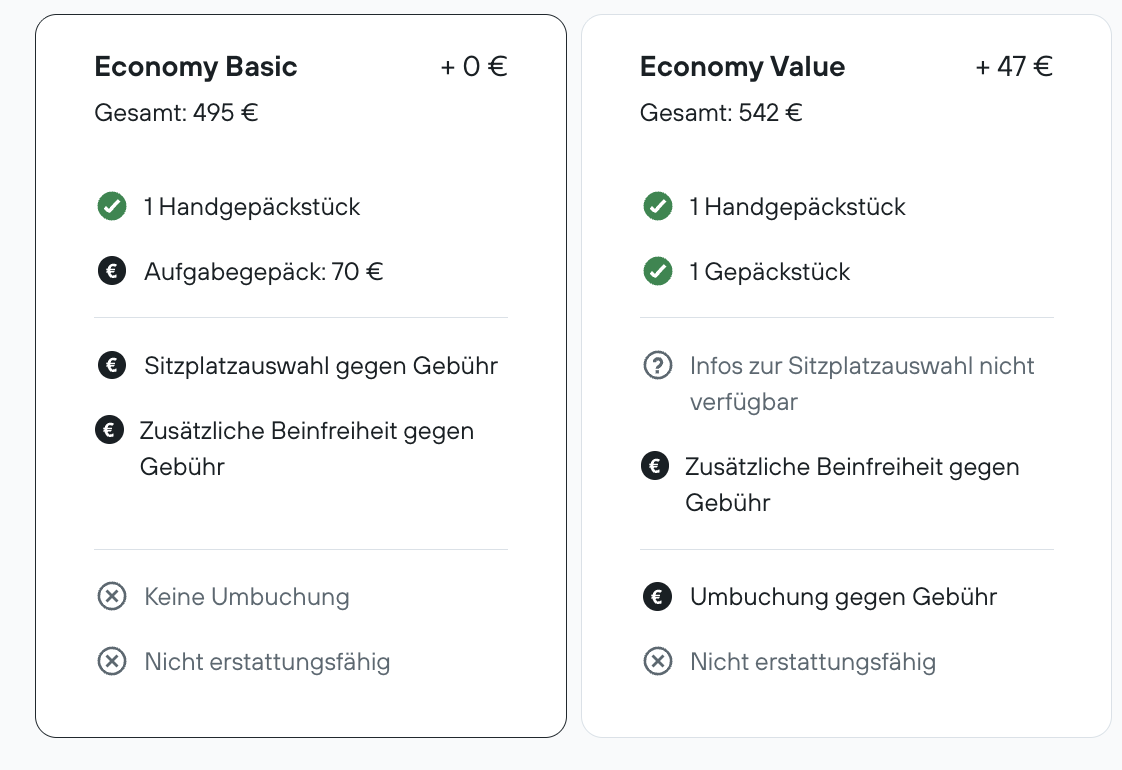The width and height of the screenshot is (1122, 770).
Task: Click euro icon beside Umbuchung gegen Gebühr
Action: point(658,596)
